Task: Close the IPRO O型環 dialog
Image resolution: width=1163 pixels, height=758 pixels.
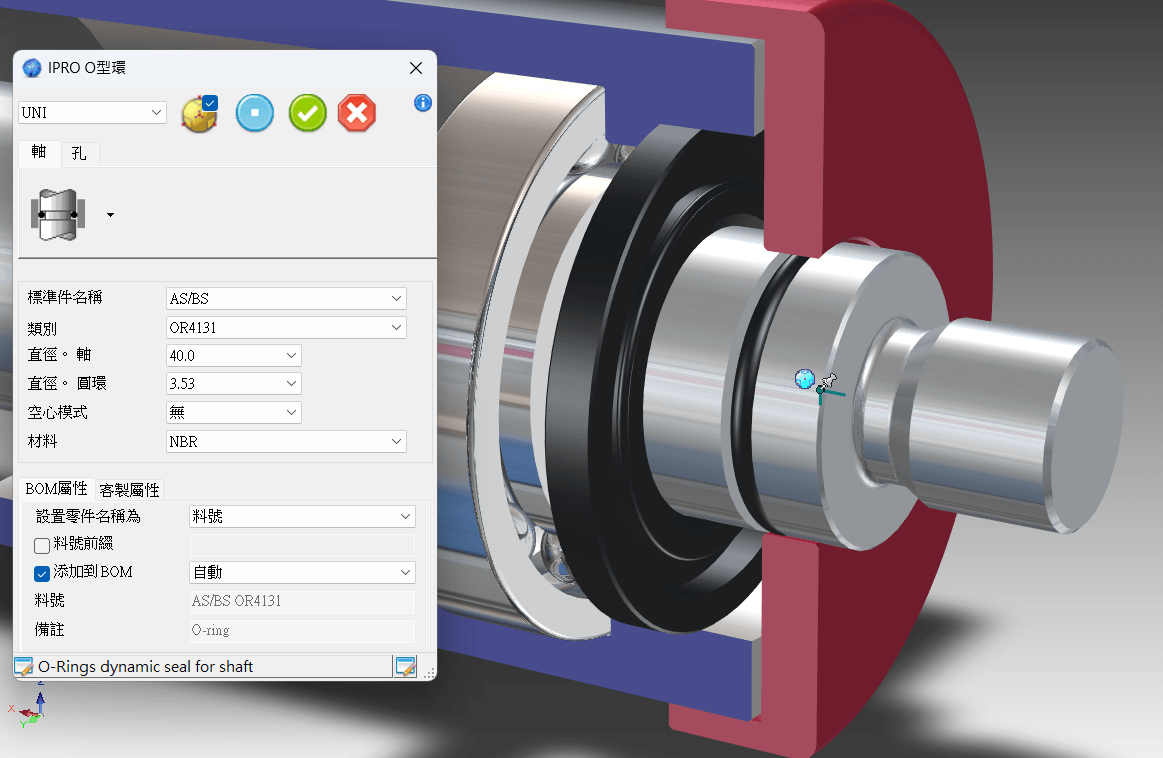Action: point(416,68)
